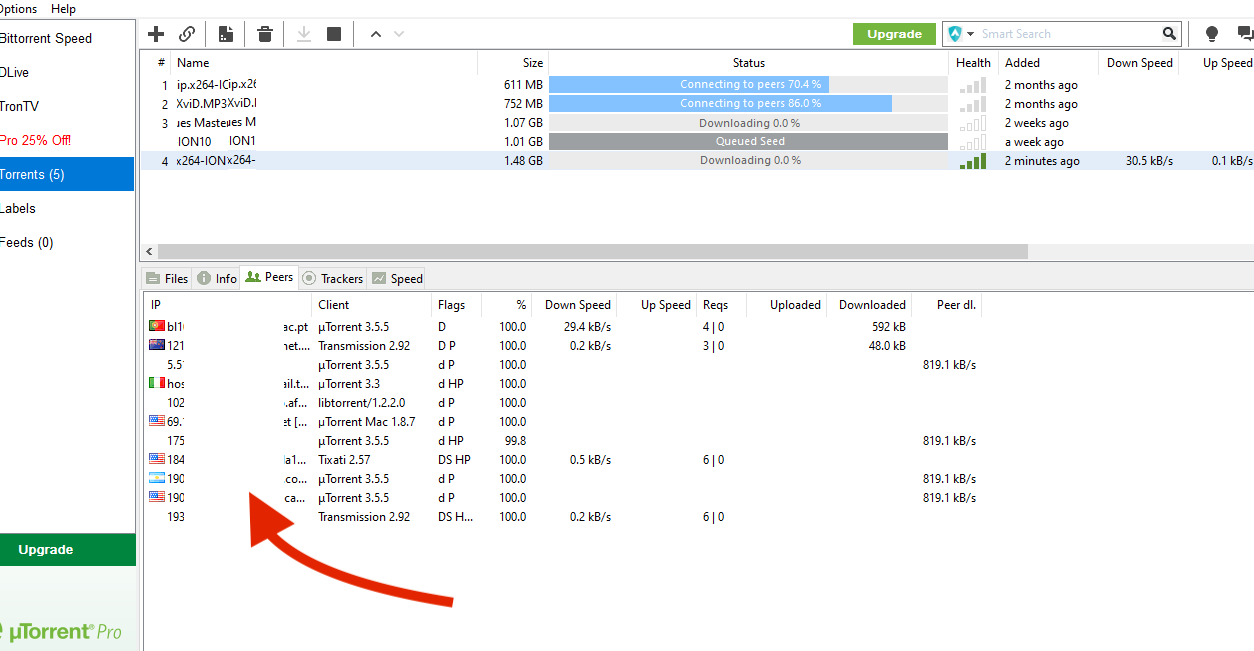Sort peers by IP column header
The height and width of the screenshot is (651, 1254).
[x=228, y=305]
